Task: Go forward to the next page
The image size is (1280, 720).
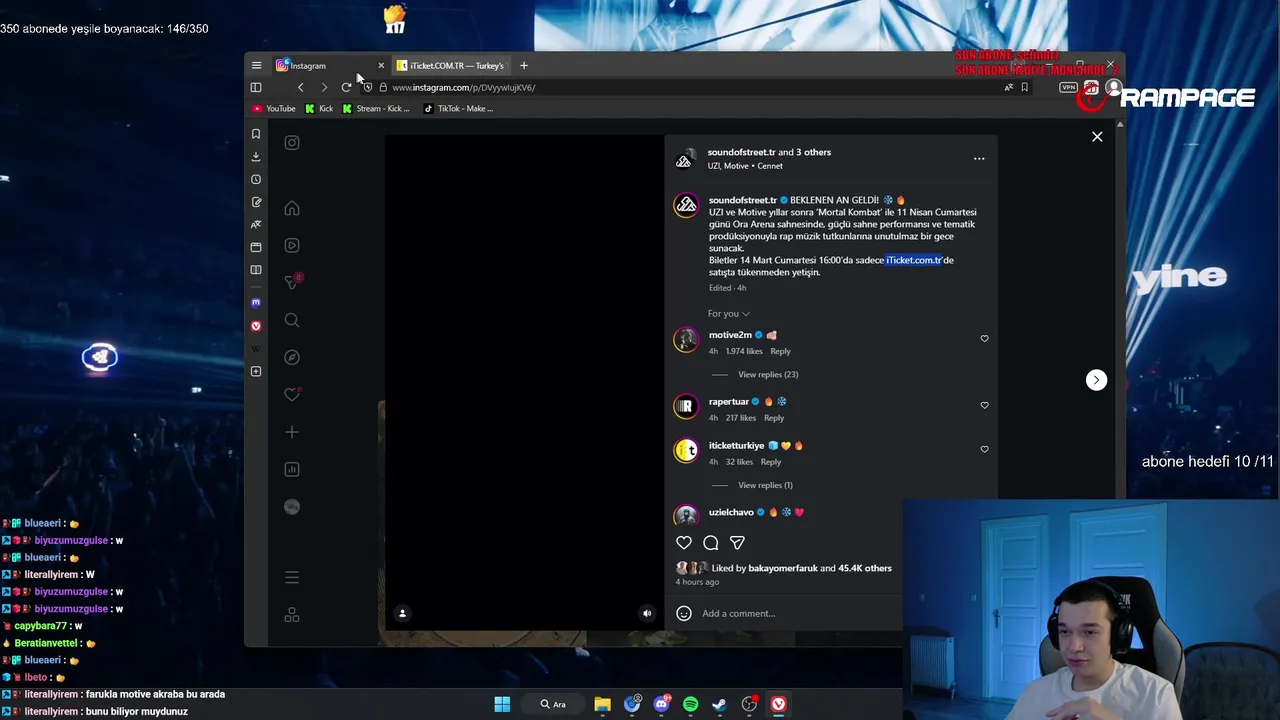Action: point(324,87)
